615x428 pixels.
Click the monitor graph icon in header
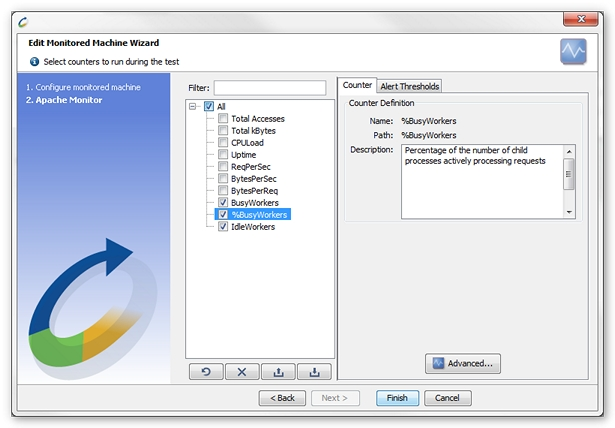[573, 51]
